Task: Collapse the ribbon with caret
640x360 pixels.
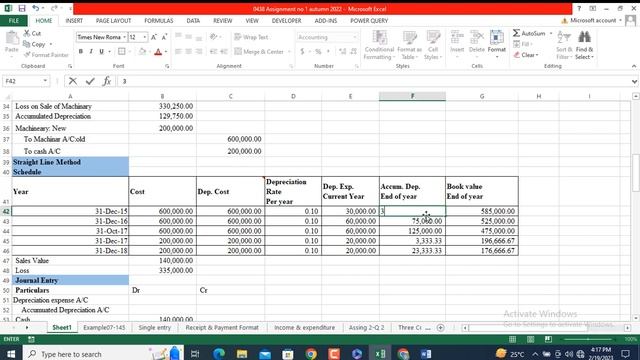Action: [x=634, y=66]
